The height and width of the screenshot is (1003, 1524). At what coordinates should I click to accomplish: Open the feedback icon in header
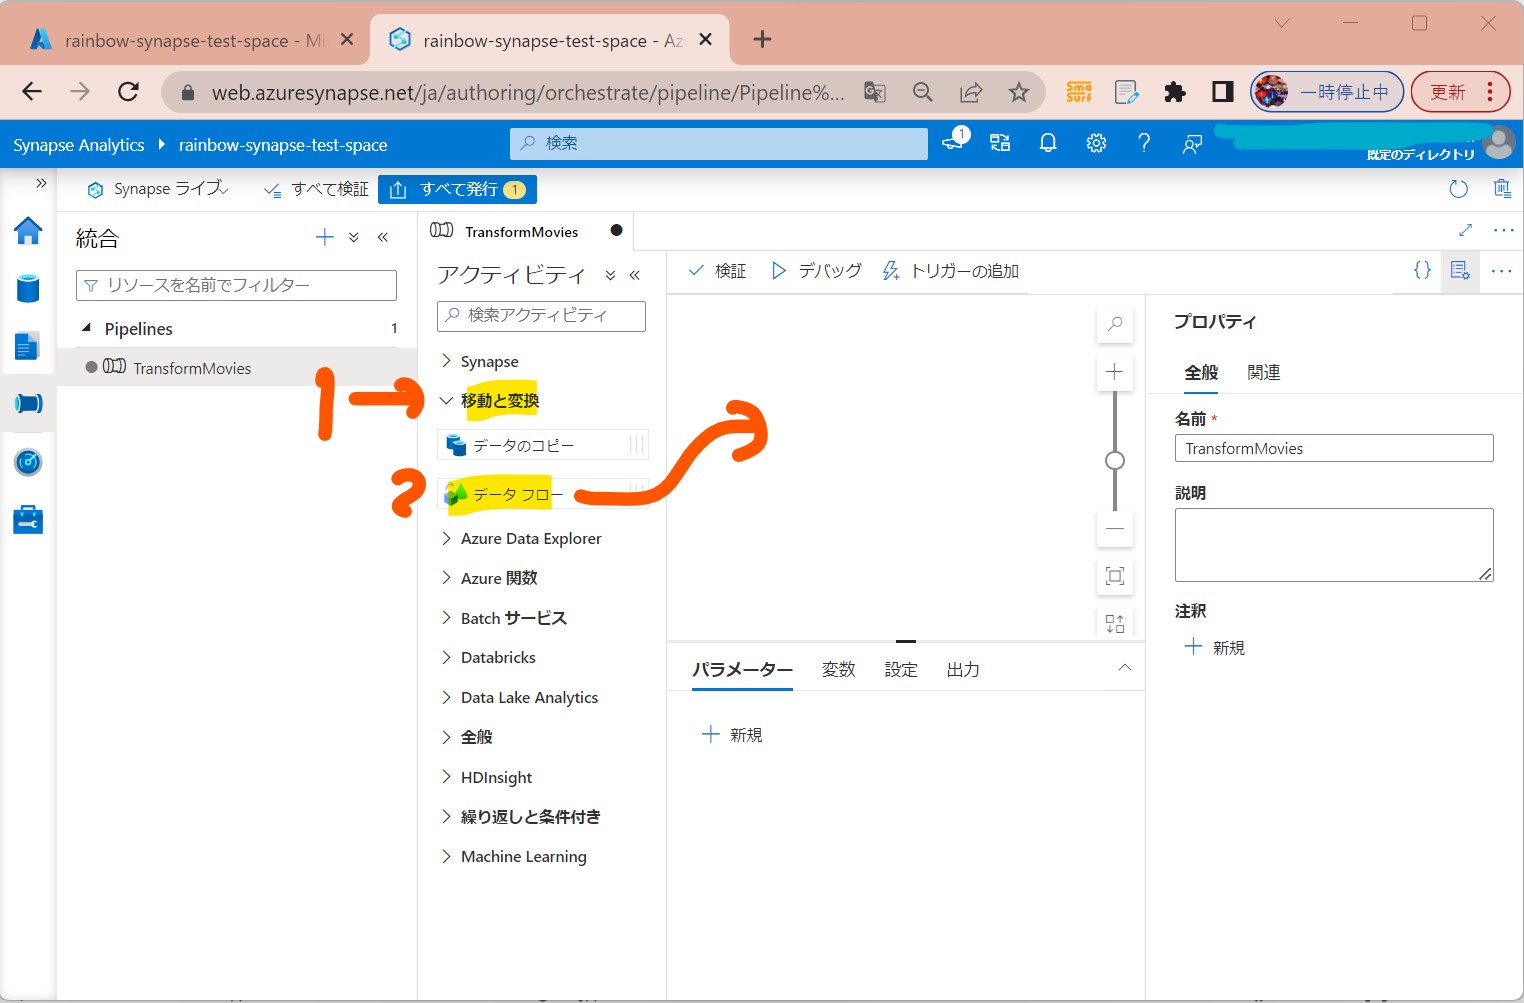1192,144
